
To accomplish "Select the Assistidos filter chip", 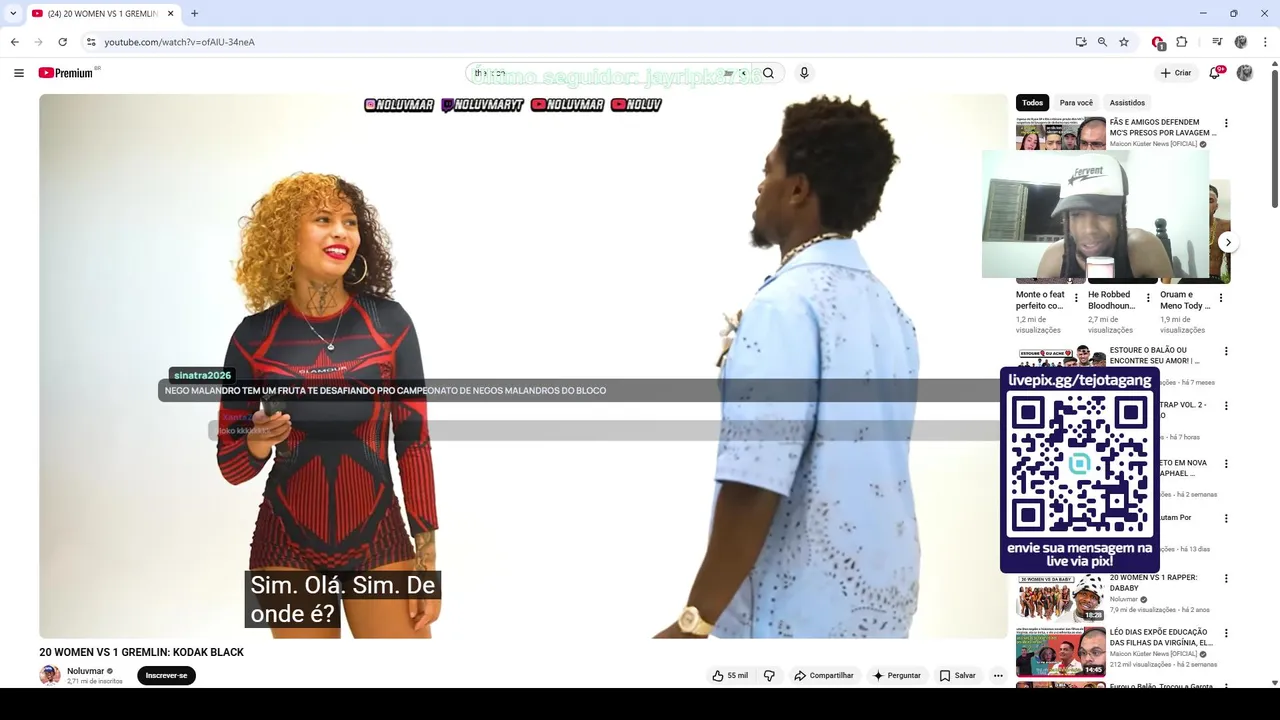I will tap(1127, 103).
